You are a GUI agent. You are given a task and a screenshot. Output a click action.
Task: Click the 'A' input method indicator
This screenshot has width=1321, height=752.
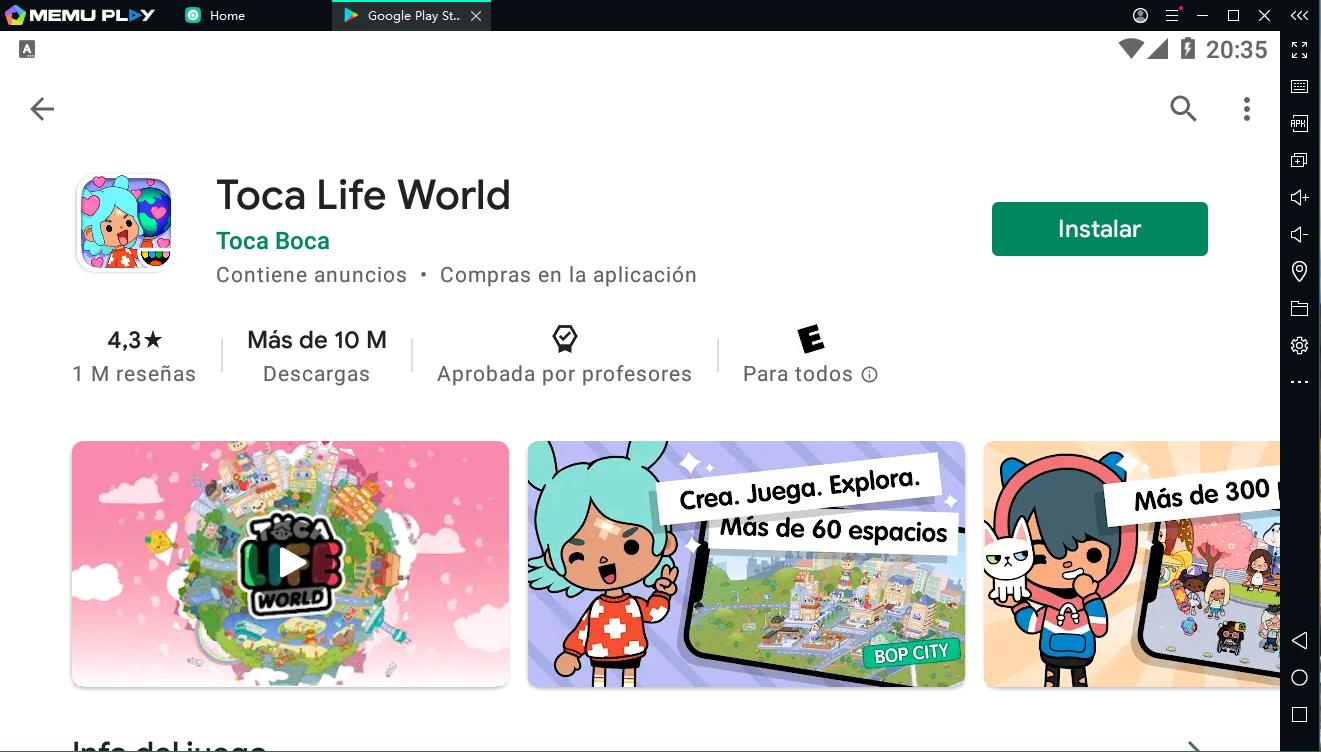27,49
